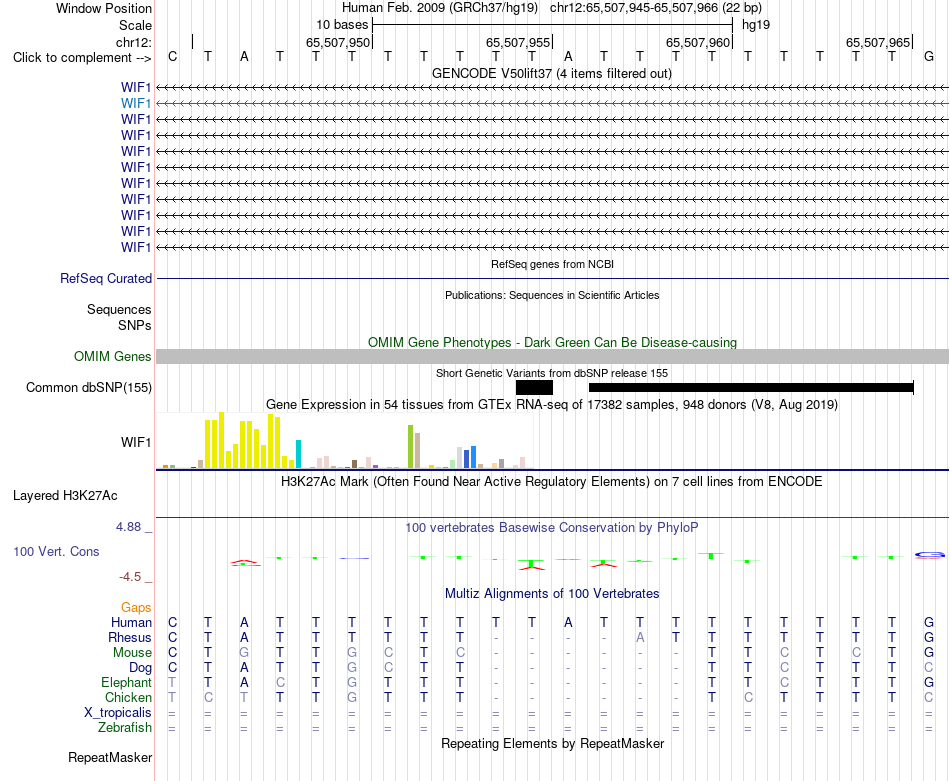Click the H3K27Ac Mark ENCODE track title
Image resolution: width=950 pixels, height=781 pixels.
pyautogui.click(x=552, y=482)
